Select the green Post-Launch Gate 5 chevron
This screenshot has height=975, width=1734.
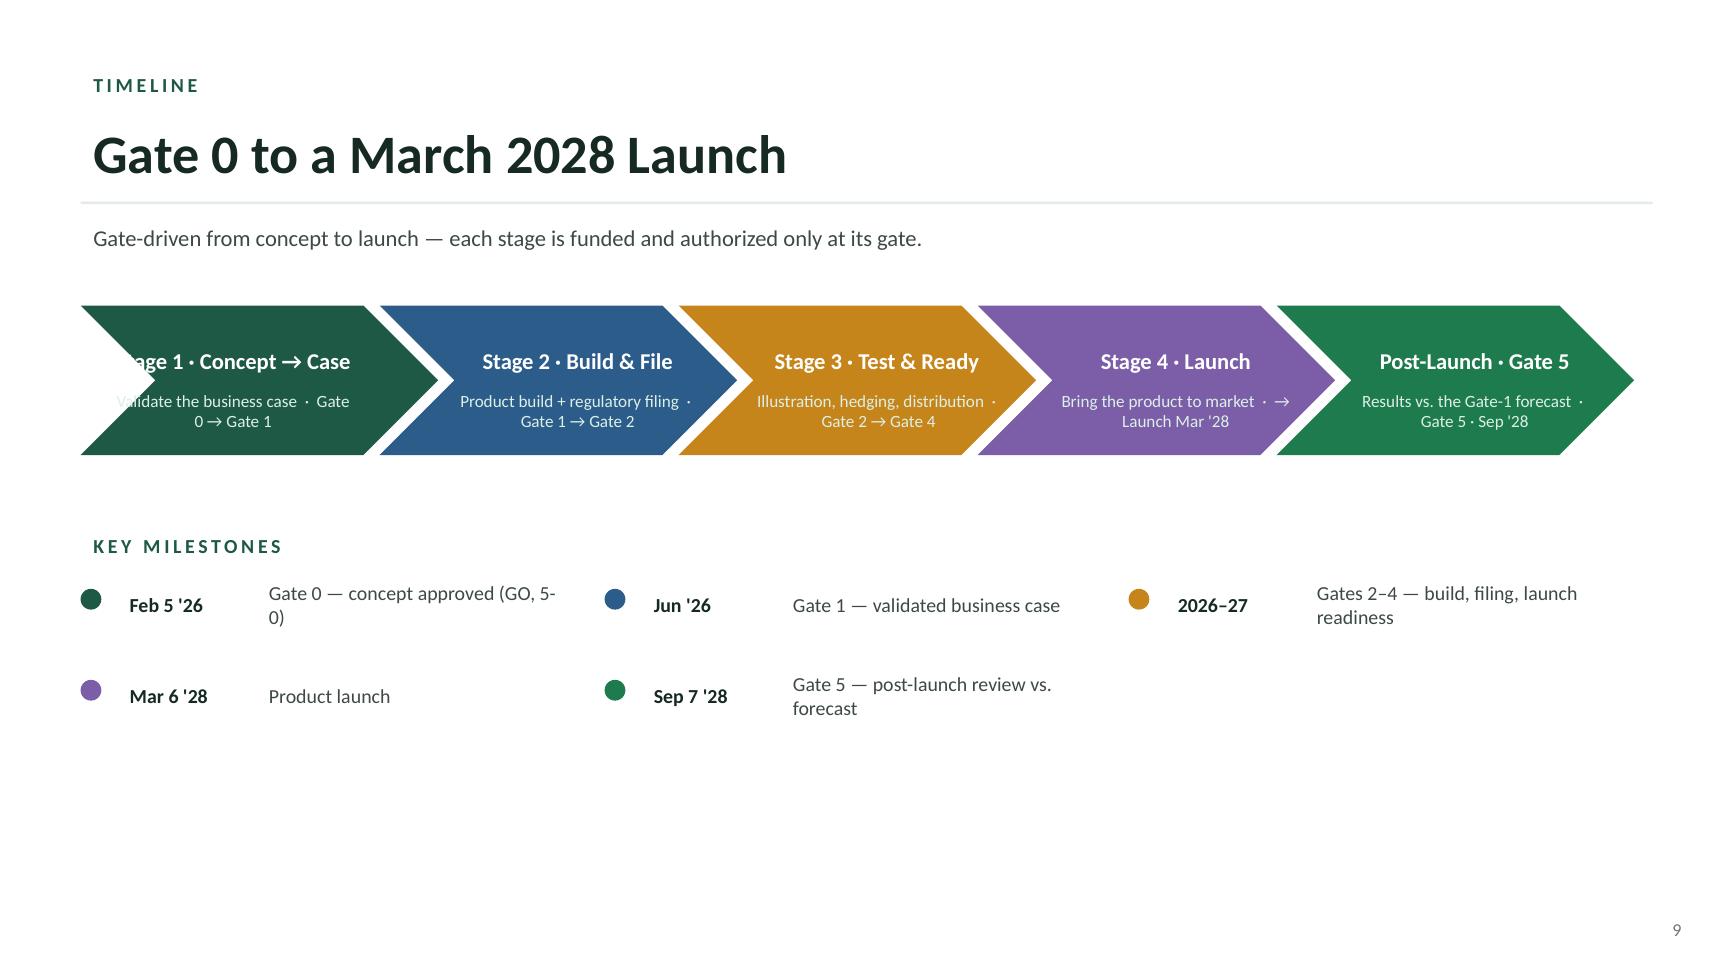click(x=1456, y=380)
